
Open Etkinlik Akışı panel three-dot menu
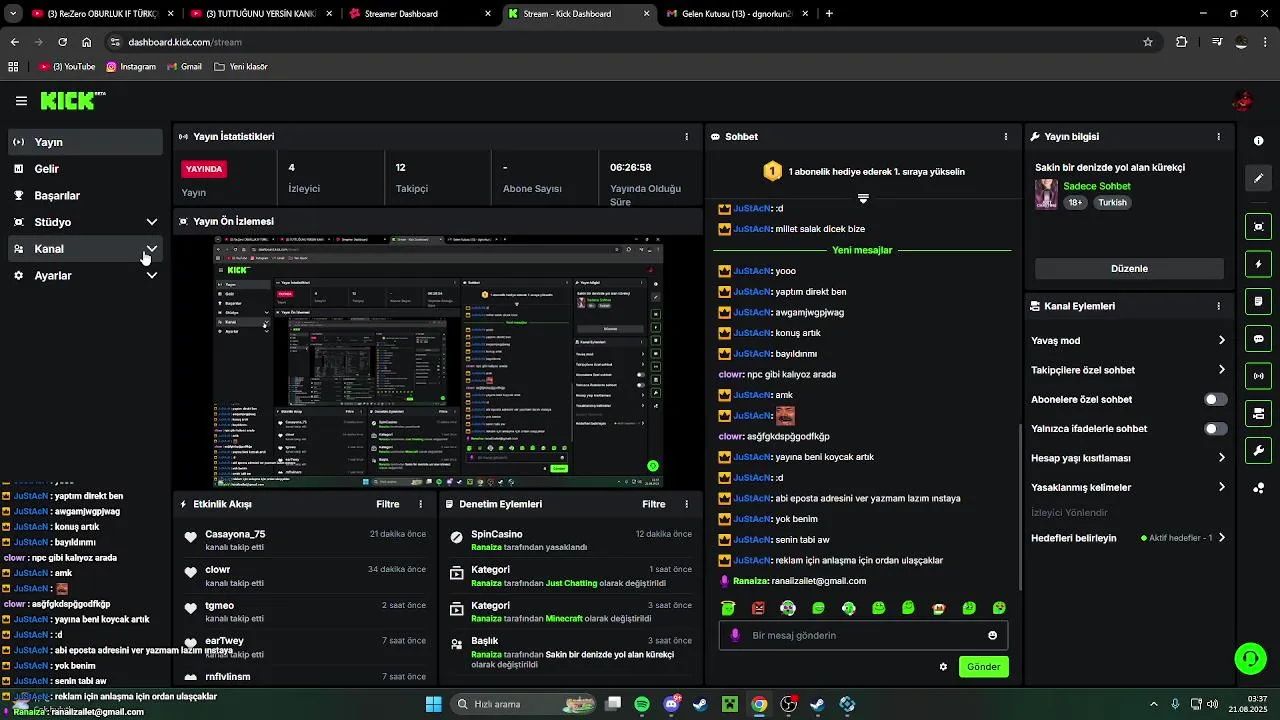pos(420,504)
